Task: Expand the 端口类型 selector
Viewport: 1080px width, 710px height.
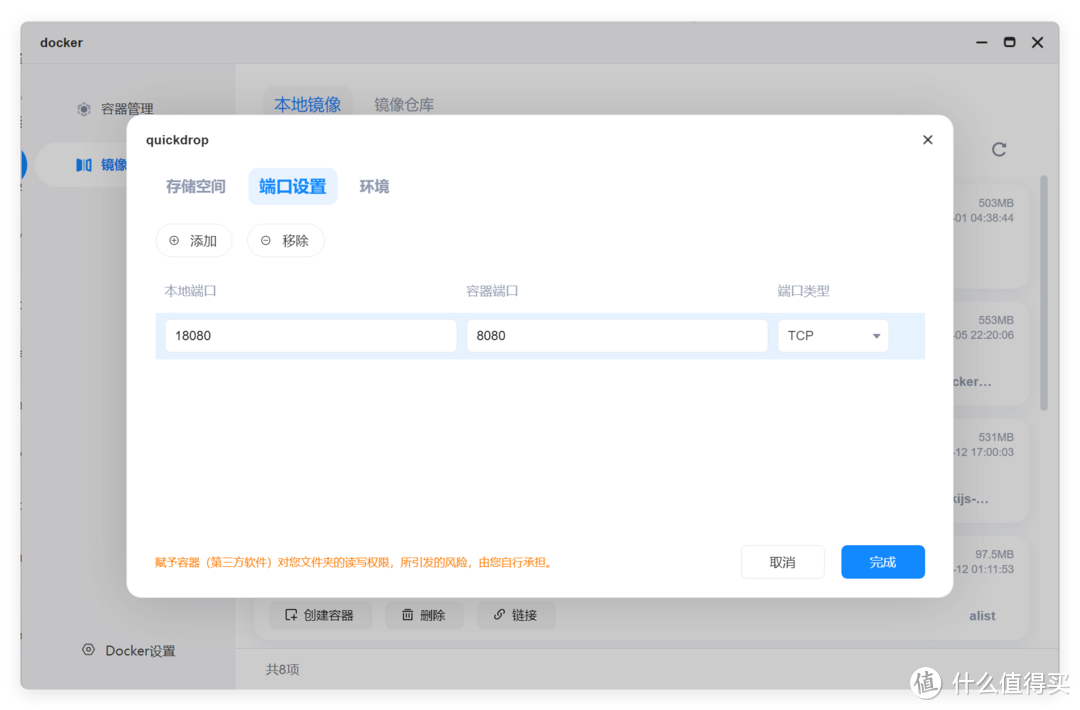Action: [877, 335]
